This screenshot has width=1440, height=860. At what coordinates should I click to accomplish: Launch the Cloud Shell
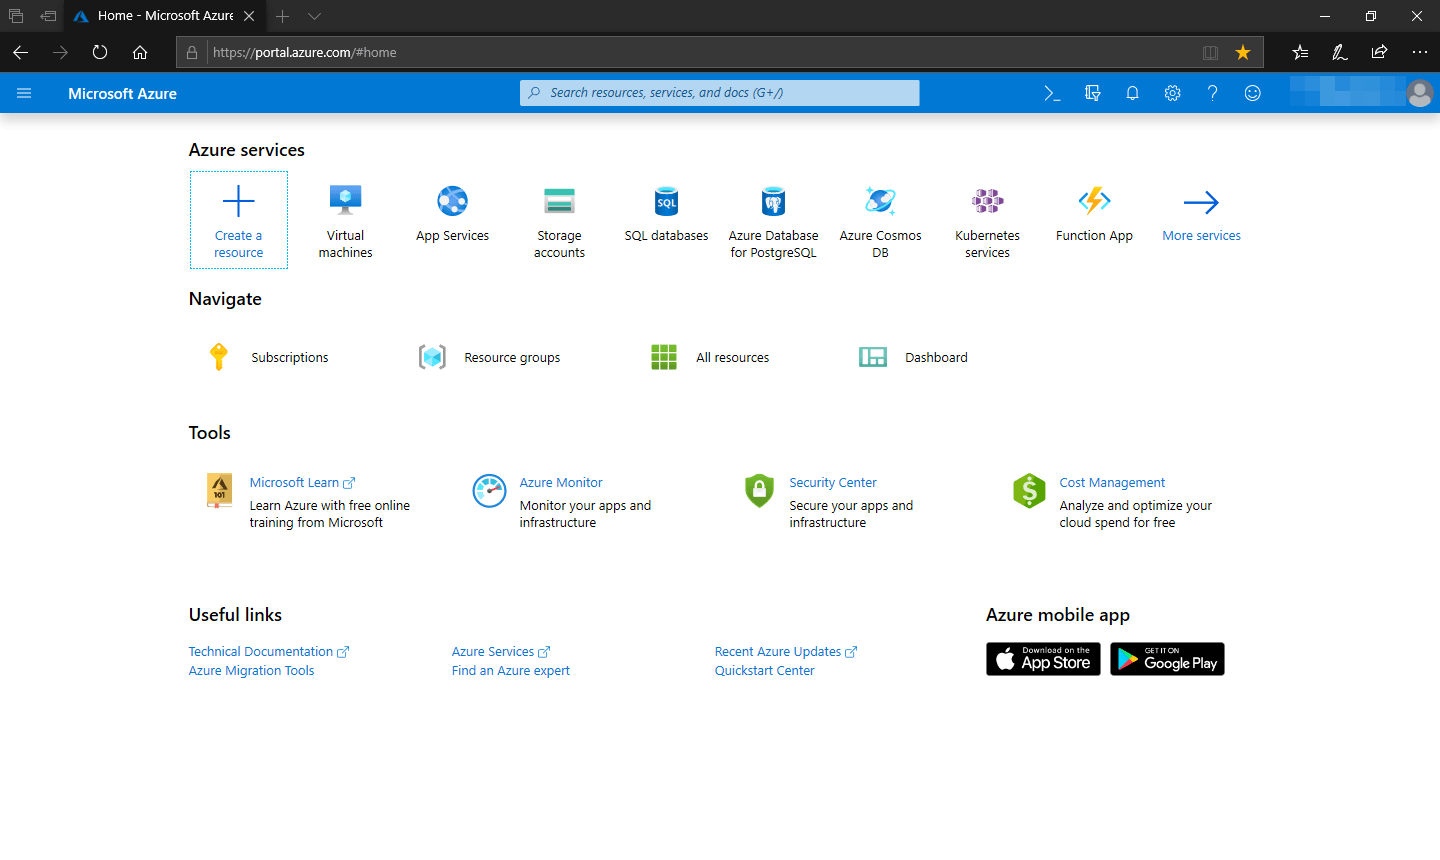click(1052, 92)
